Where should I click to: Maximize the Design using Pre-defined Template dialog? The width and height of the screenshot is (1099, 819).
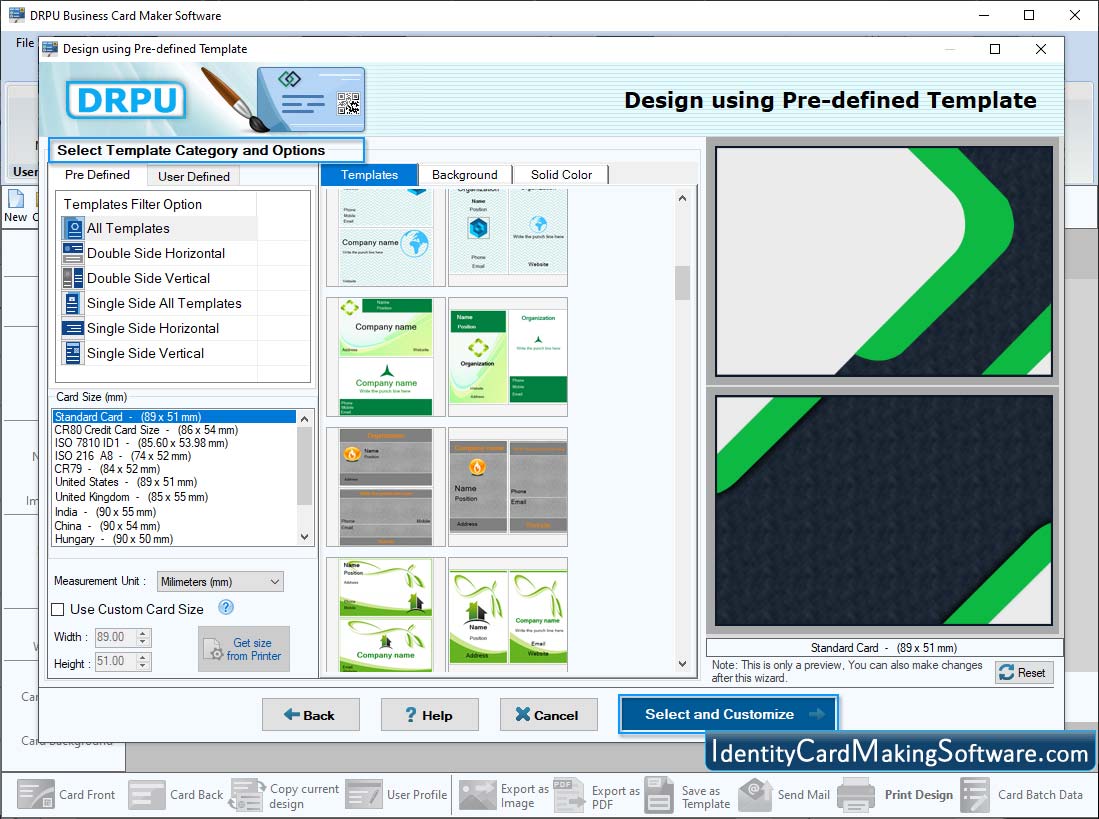(995, 49)
